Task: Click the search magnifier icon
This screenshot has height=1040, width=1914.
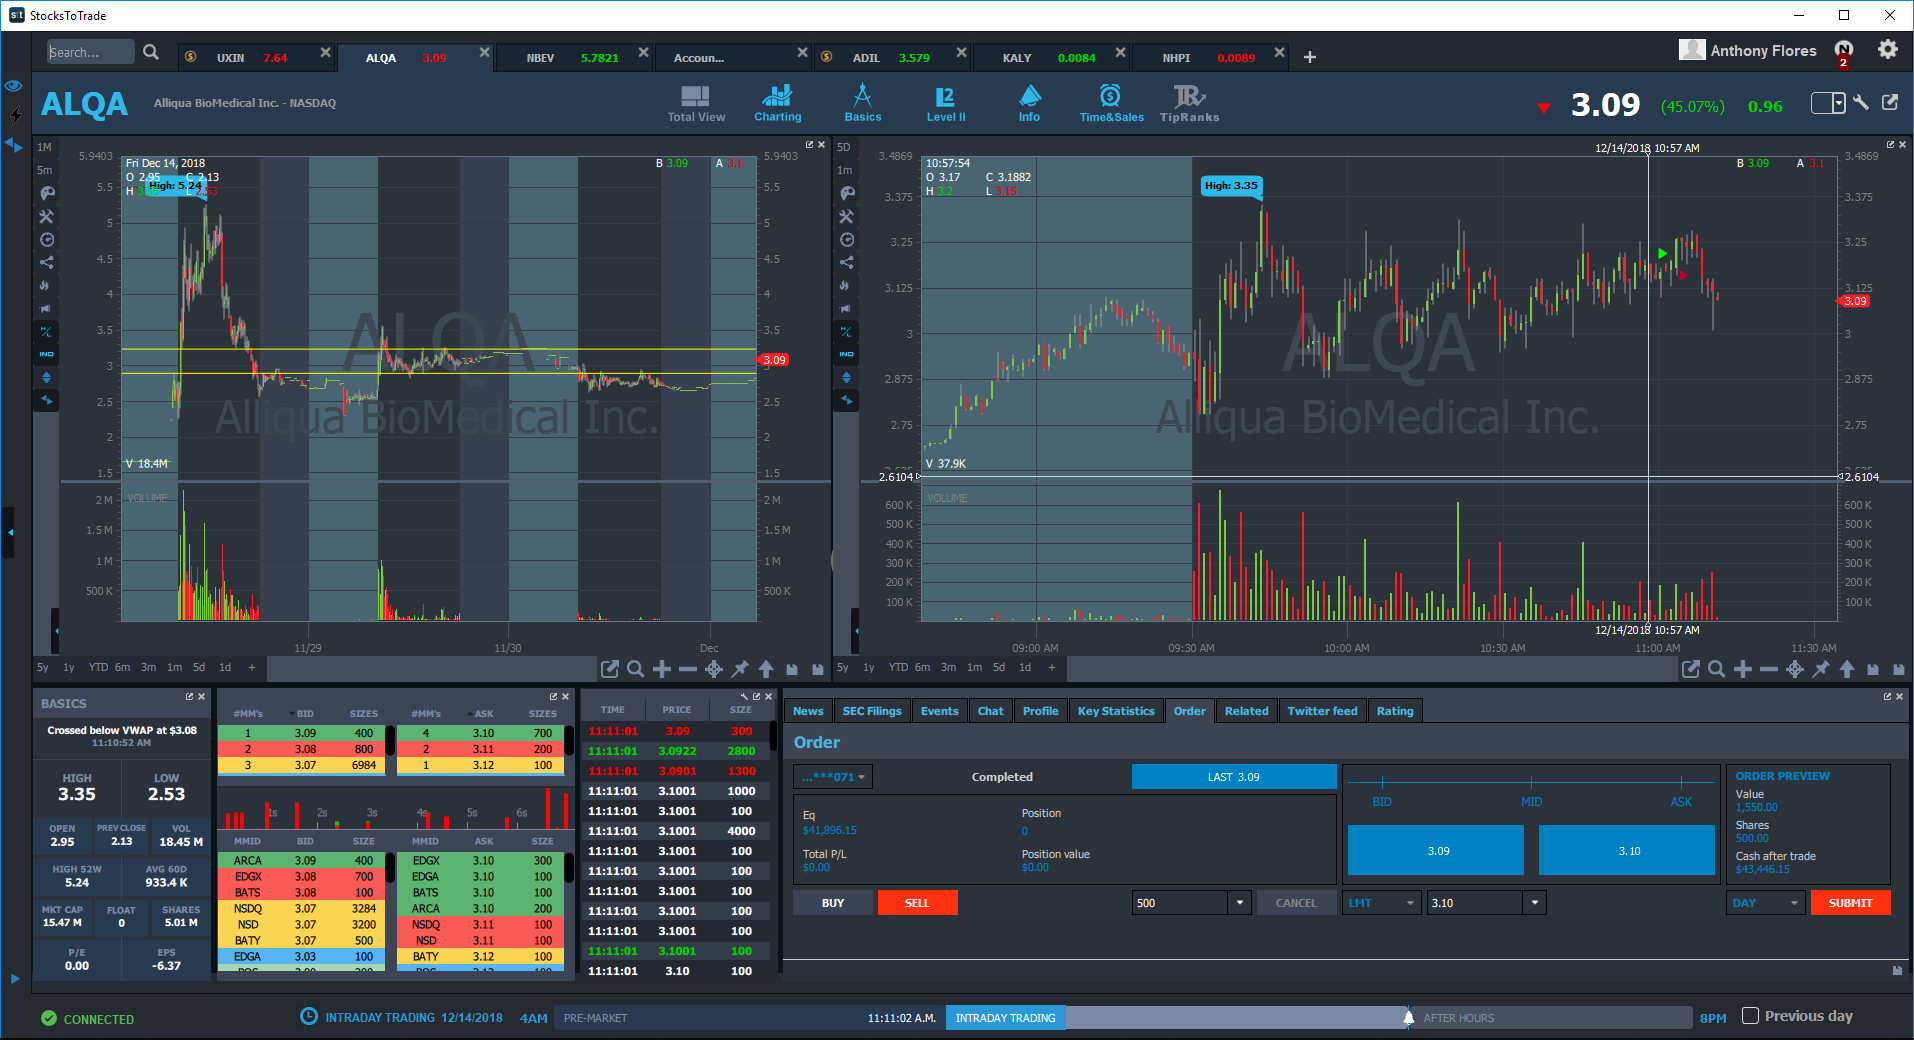Action: (x=151, y=52)
